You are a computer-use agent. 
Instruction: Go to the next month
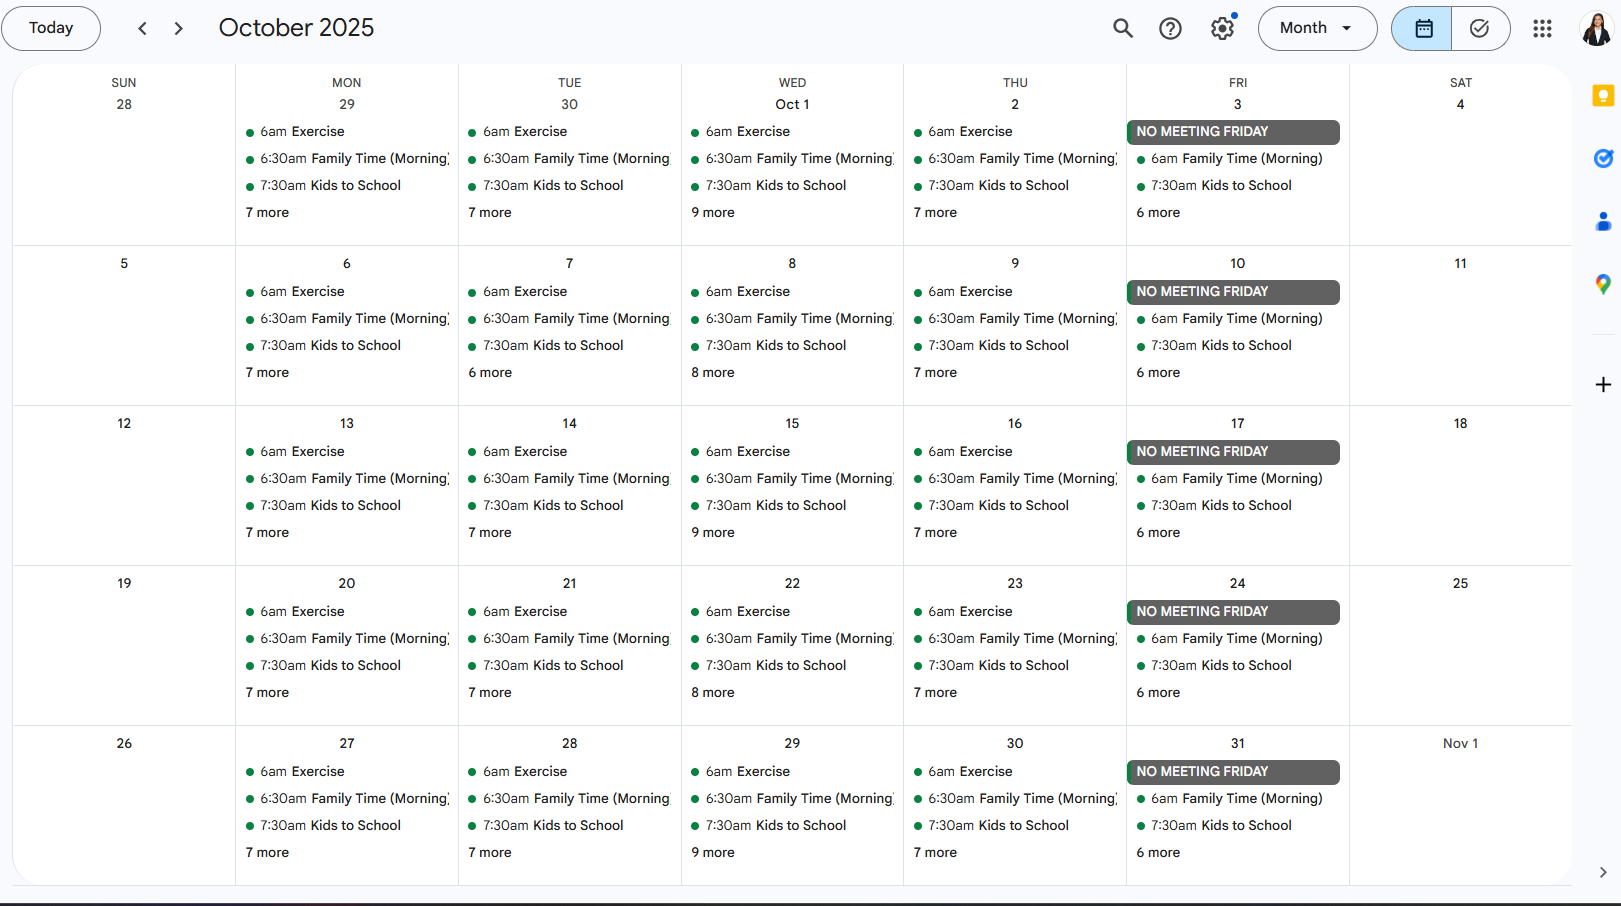(179, 28)
